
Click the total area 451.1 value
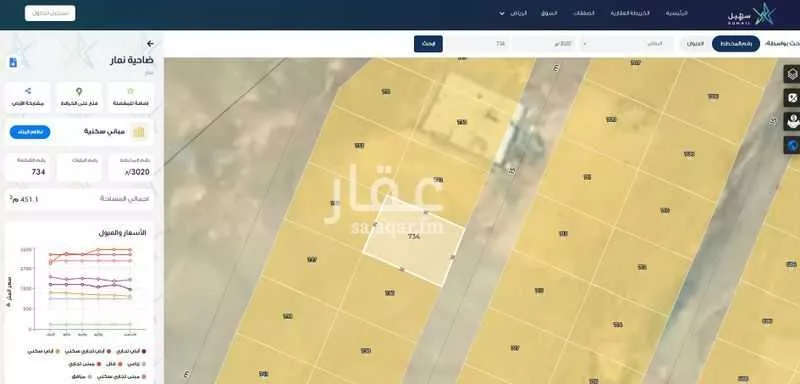23,199
